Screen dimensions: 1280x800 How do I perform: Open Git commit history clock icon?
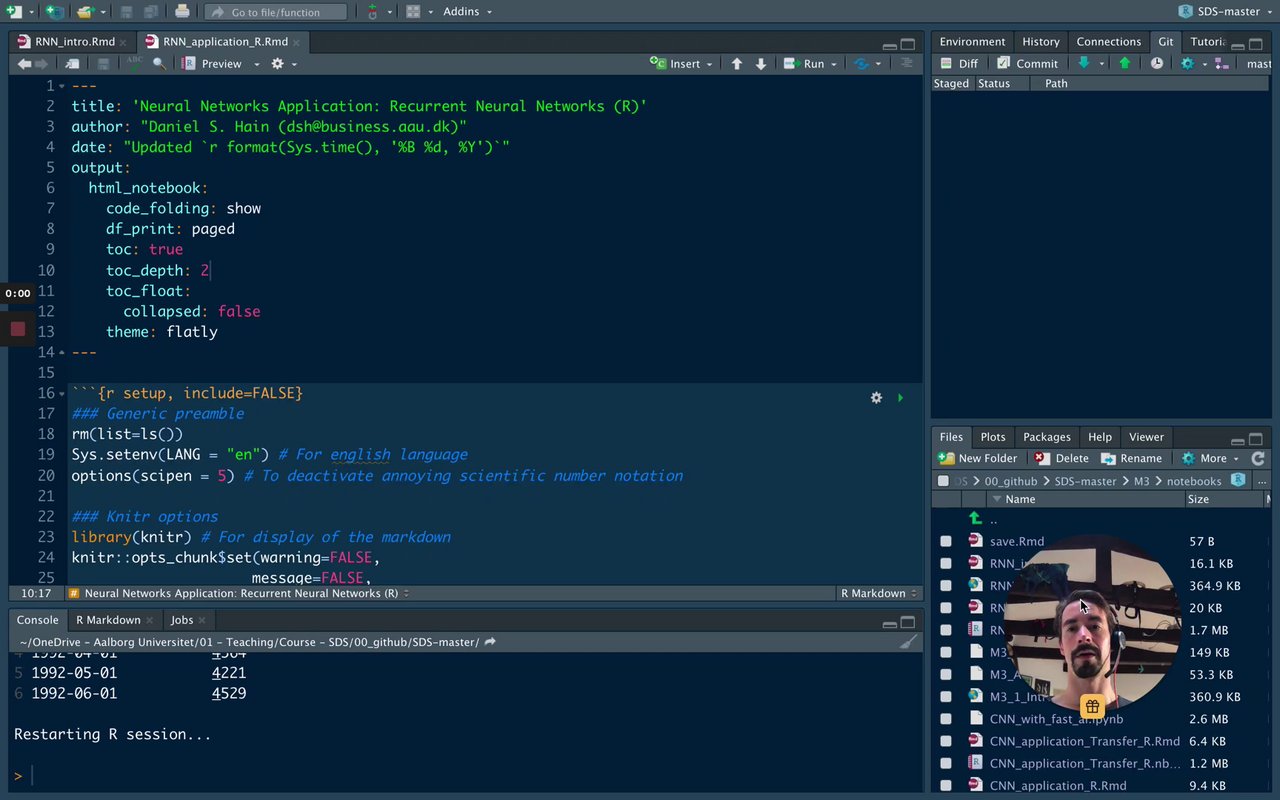[x=1157, y=63]
